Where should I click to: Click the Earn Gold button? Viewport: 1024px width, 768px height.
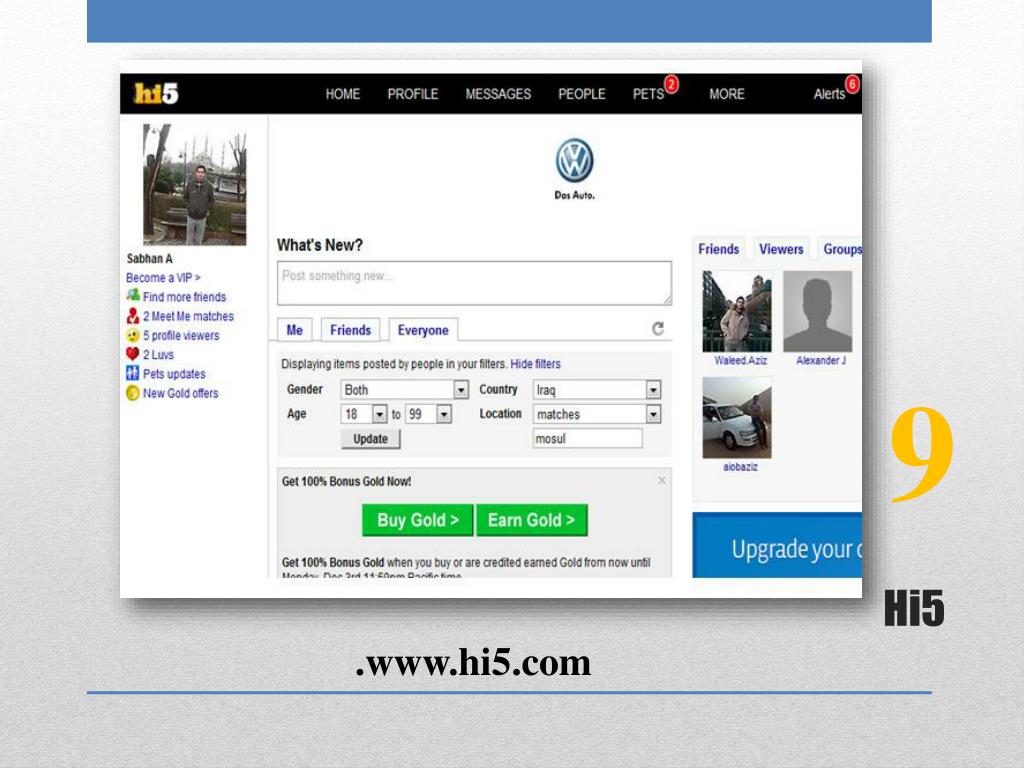[532, 520]
